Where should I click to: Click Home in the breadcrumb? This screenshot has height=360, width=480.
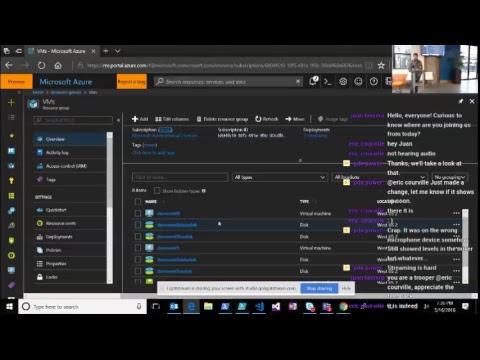click(x=38, y=92)
